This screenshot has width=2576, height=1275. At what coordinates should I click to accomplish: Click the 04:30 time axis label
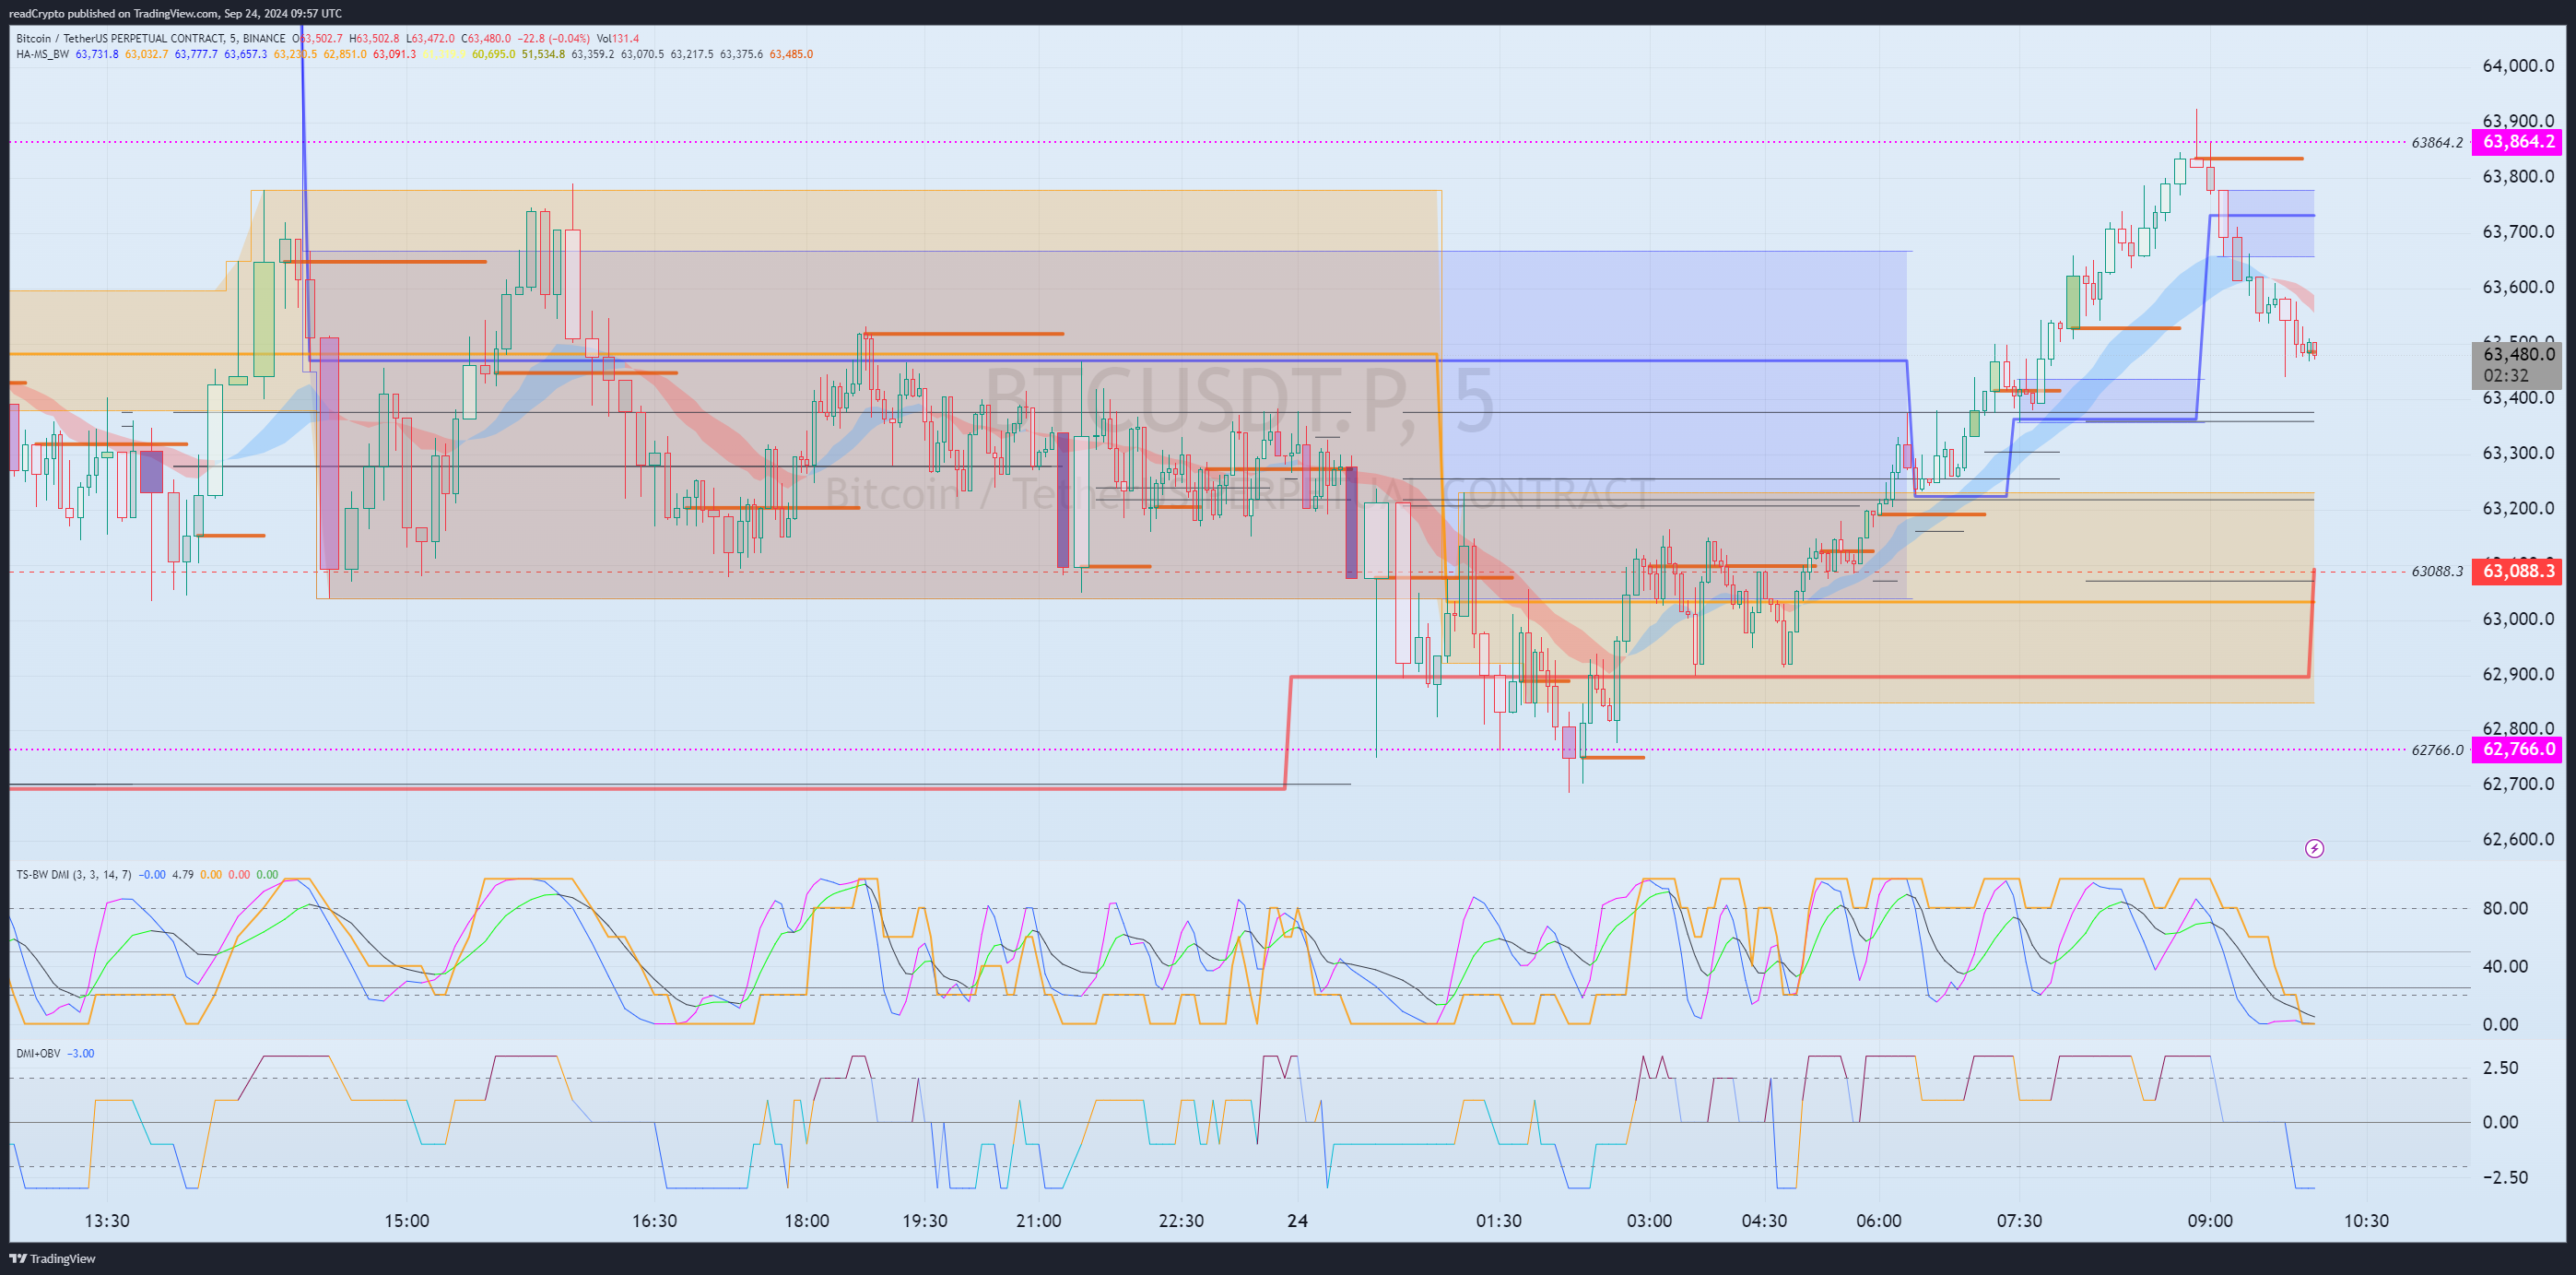click(x=1764, y=1221)
